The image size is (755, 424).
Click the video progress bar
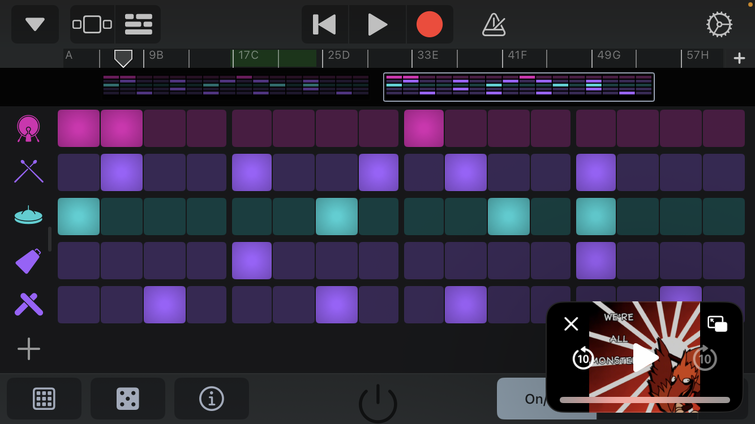tap(645, 400)
